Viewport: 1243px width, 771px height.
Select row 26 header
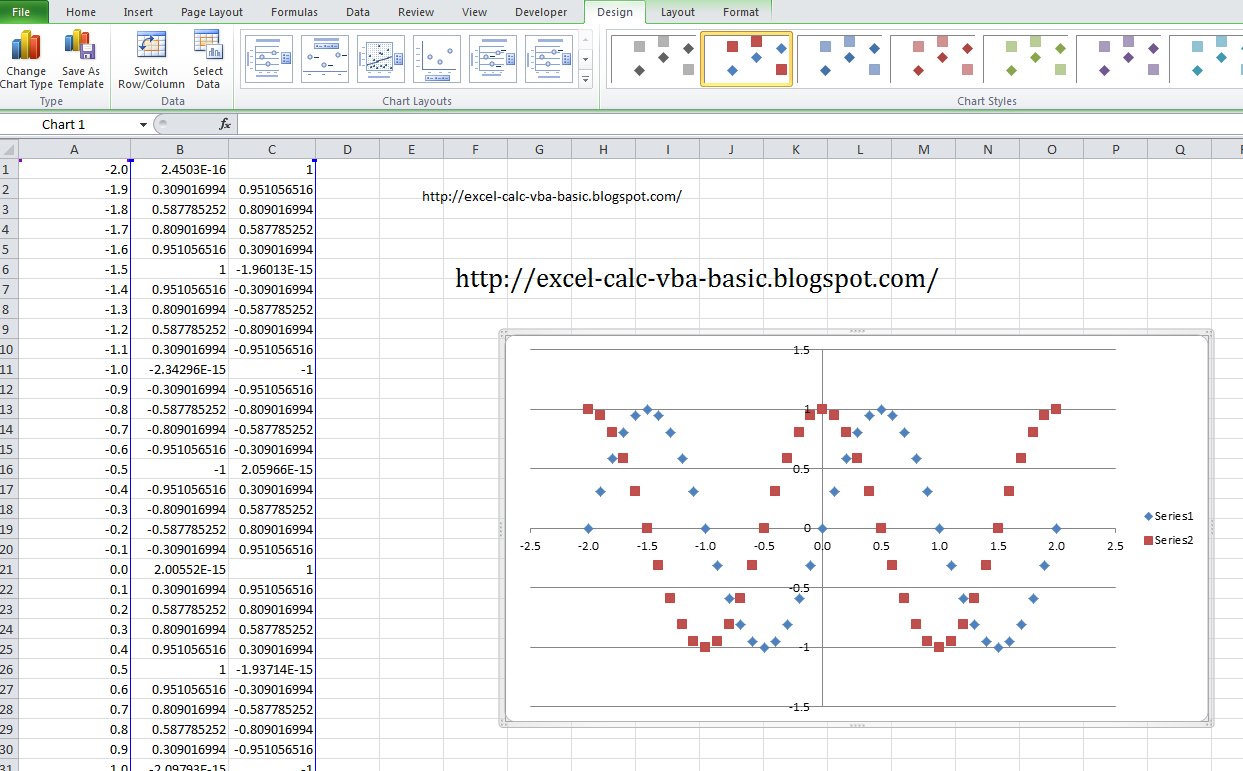coord(9,670)
